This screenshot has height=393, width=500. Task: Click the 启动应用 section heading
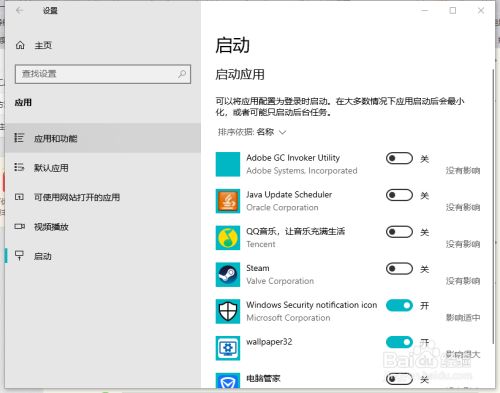coord(240,74)
